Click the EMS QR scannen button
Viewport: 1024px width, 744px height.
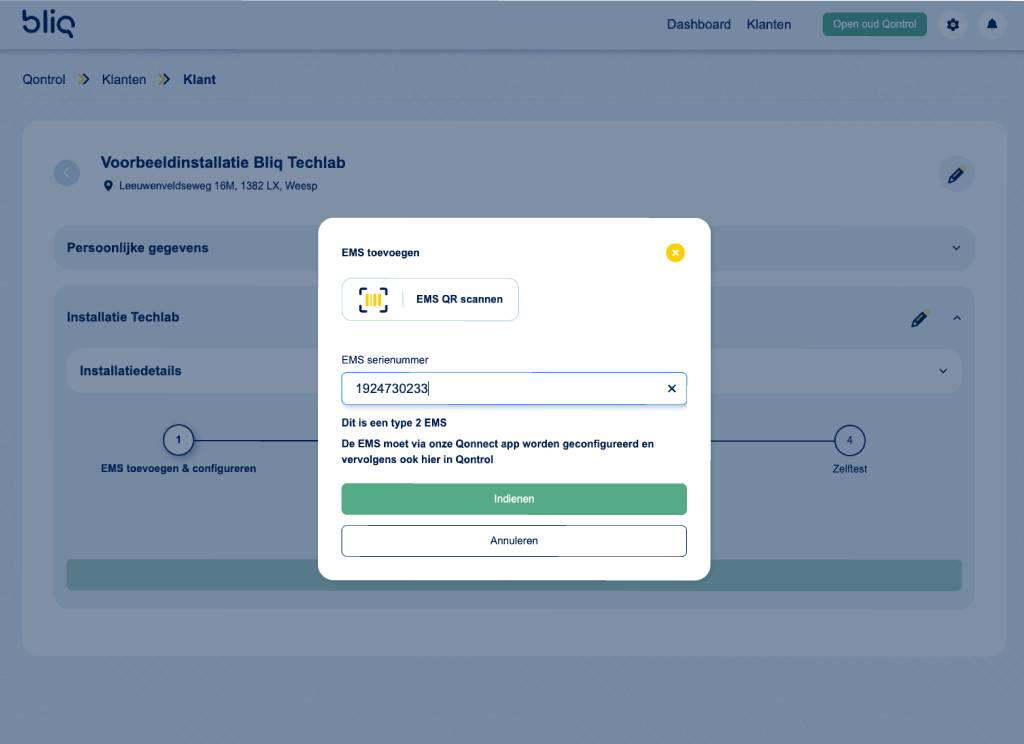pos(430,299)
